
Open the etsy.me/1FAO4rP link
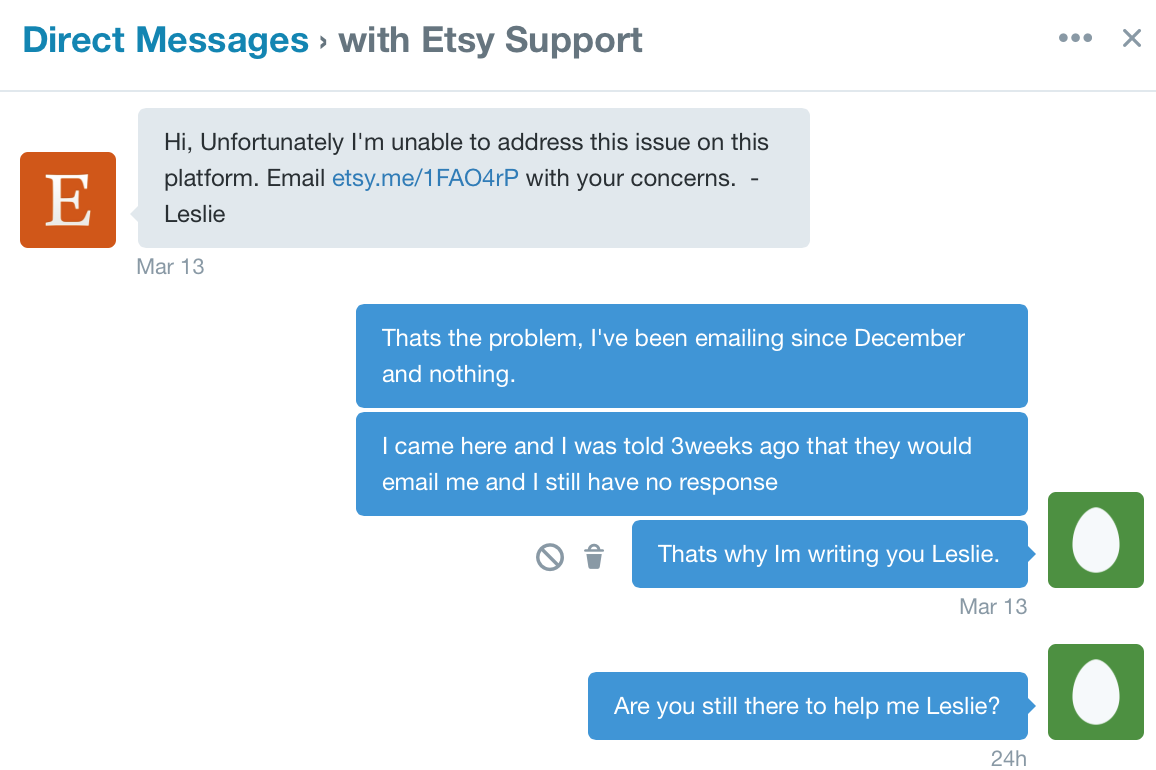tap(425, 178)
